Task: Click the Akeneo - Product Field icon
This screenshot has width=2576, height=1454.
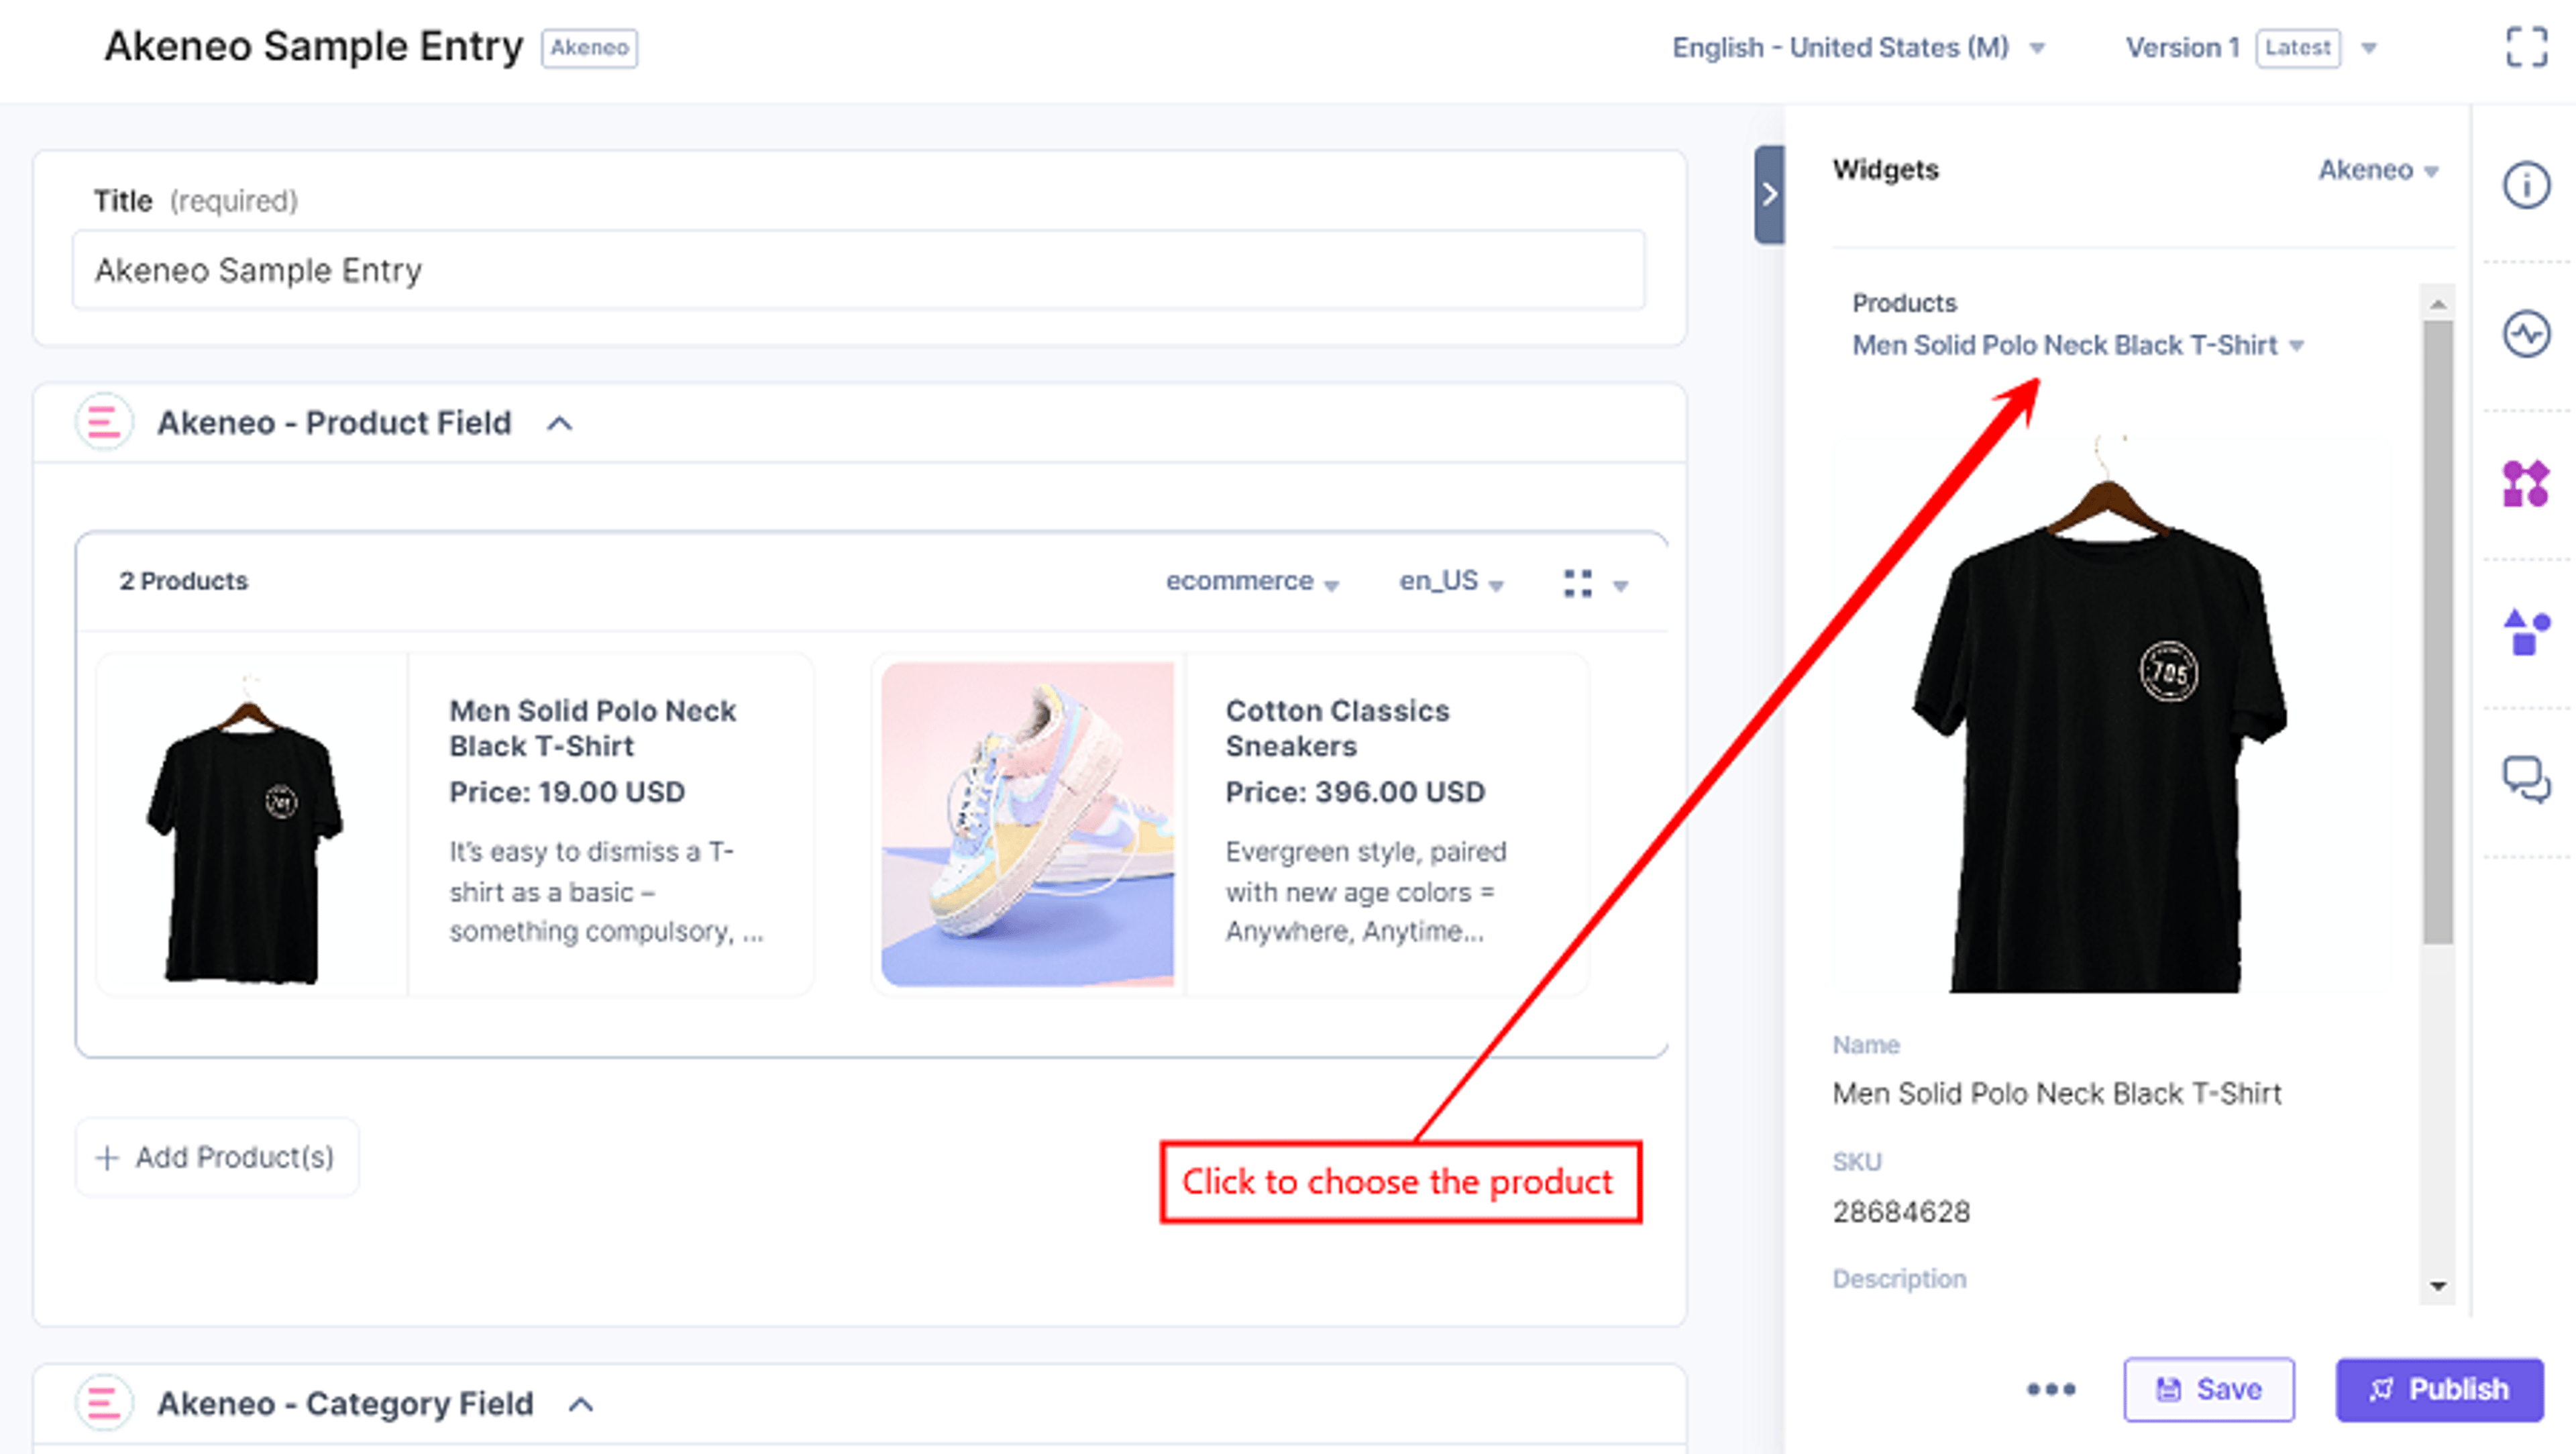Action: coord(104,423)
